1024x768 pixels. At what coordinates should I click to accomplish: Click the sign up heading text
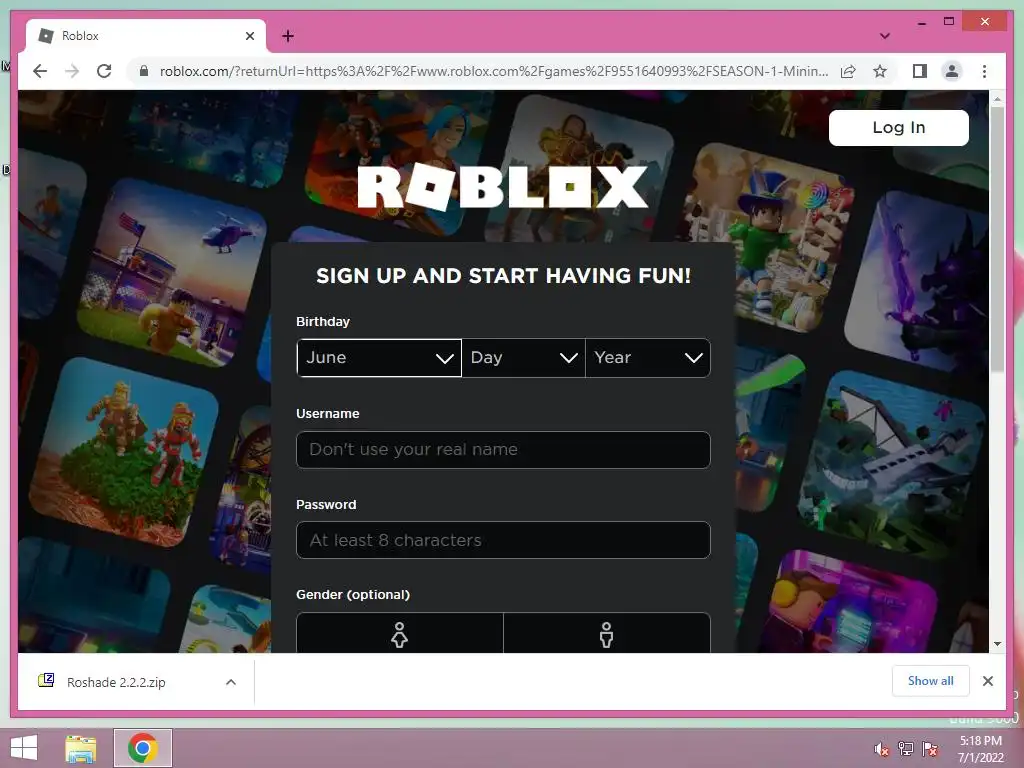(504, 276)
